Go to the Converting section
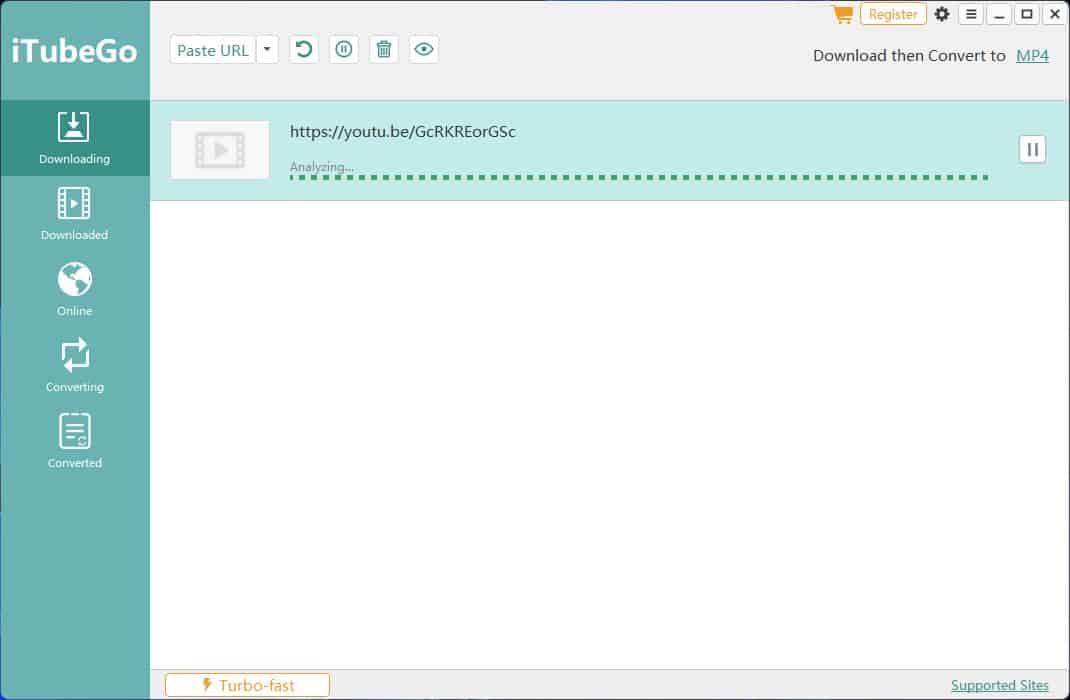Image resolution: width=1070 pixels, height=700 pixels. (x=74, y=366)
